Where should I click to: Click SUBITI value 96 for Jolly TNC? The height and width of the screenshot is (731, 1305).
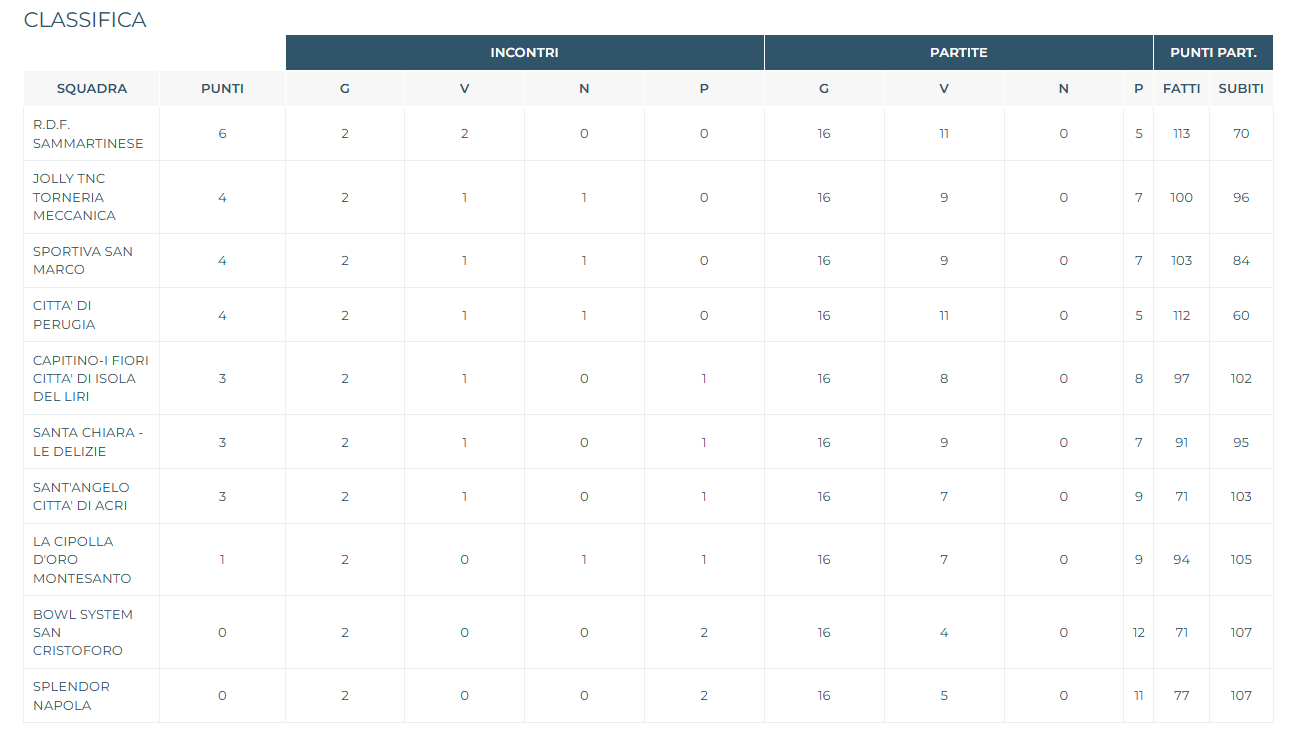1241,197
